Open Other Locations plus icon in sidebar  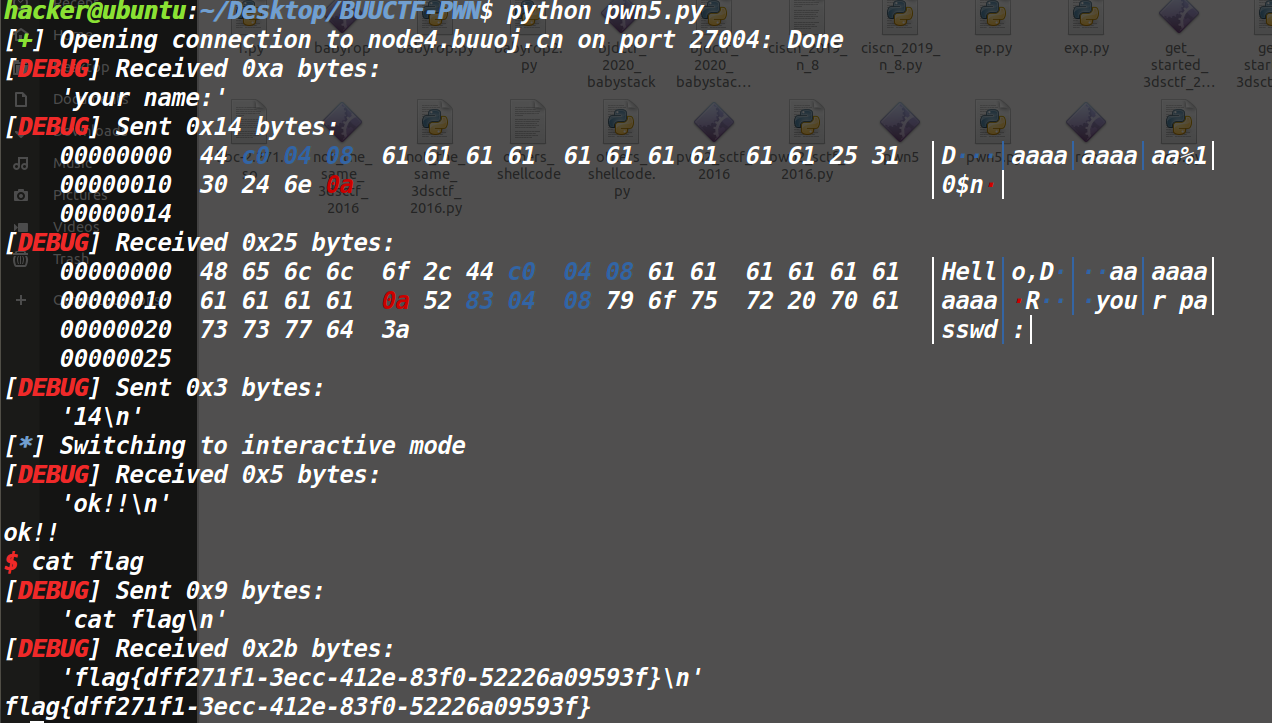pos(20,300)
